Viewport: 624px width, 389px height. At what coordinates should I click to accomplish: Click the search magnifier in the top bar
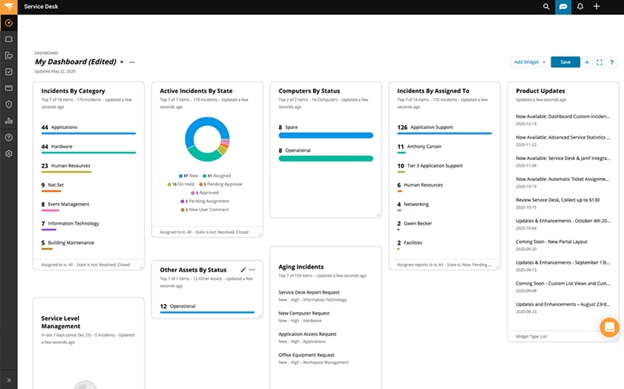[546, 6]
